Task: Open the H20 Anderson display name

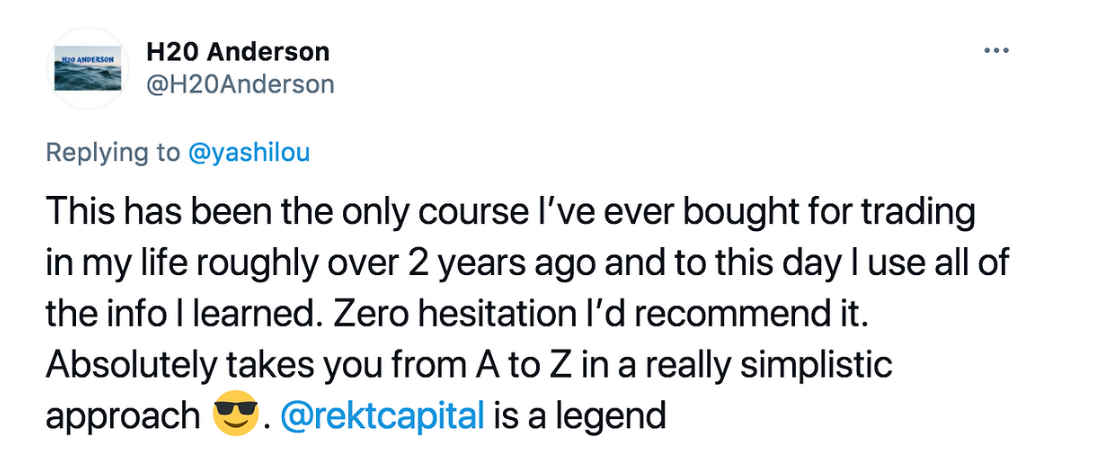Action: point(238,51)
